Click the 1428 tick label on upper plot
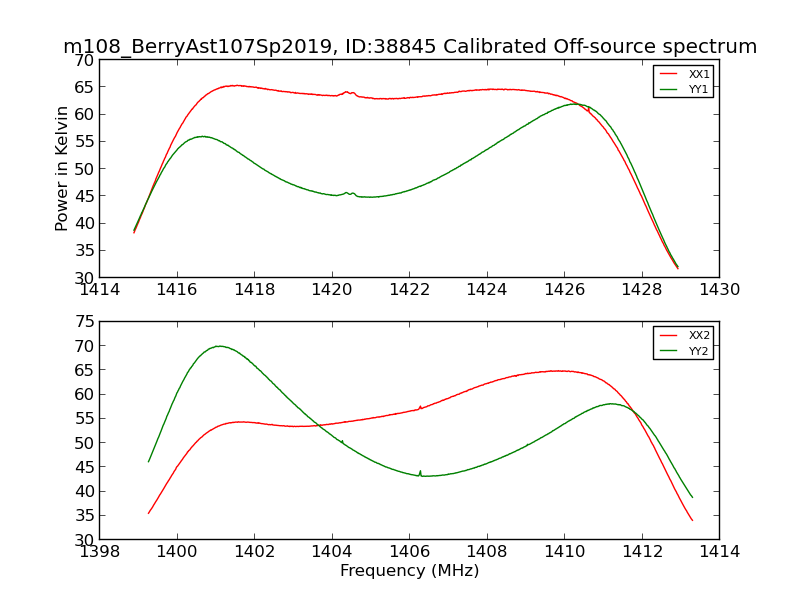This screenshot has height=600, width=800. coord(642,290)
